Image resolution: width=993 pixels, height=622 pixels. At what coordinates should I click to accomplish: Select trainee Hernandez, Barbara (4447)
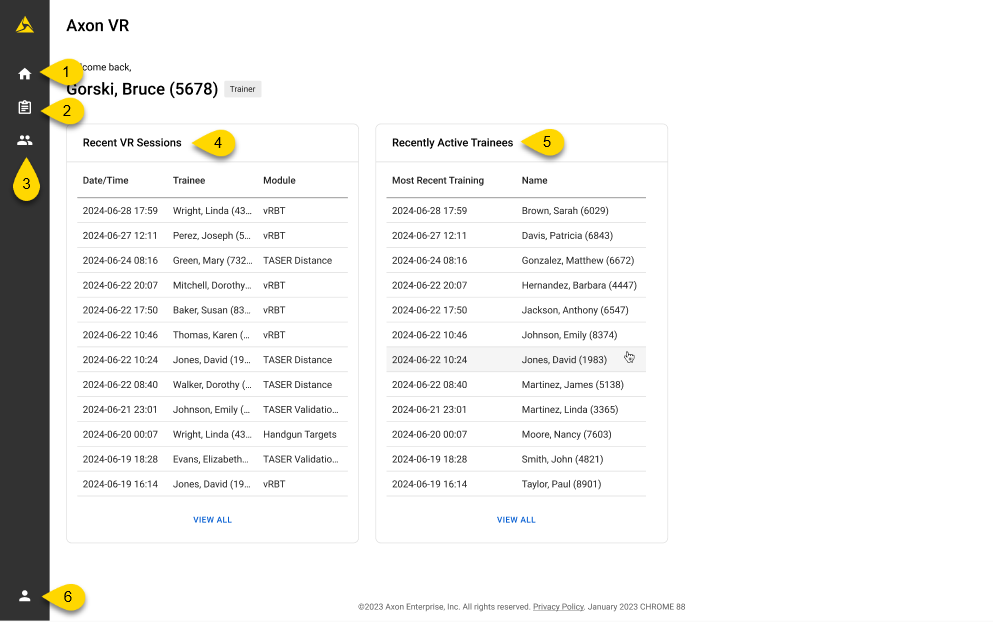(x=516, y=285)
